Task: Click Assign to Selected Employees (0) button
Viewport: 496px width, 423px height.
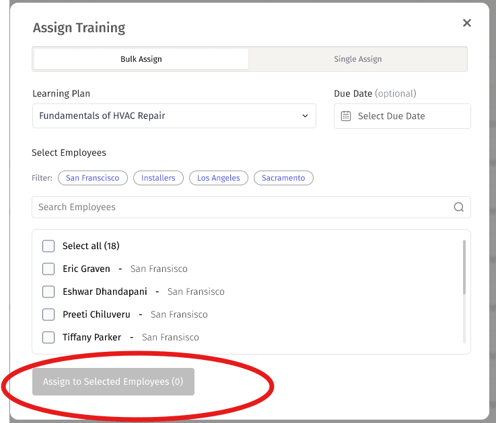Action: [113, 382]
